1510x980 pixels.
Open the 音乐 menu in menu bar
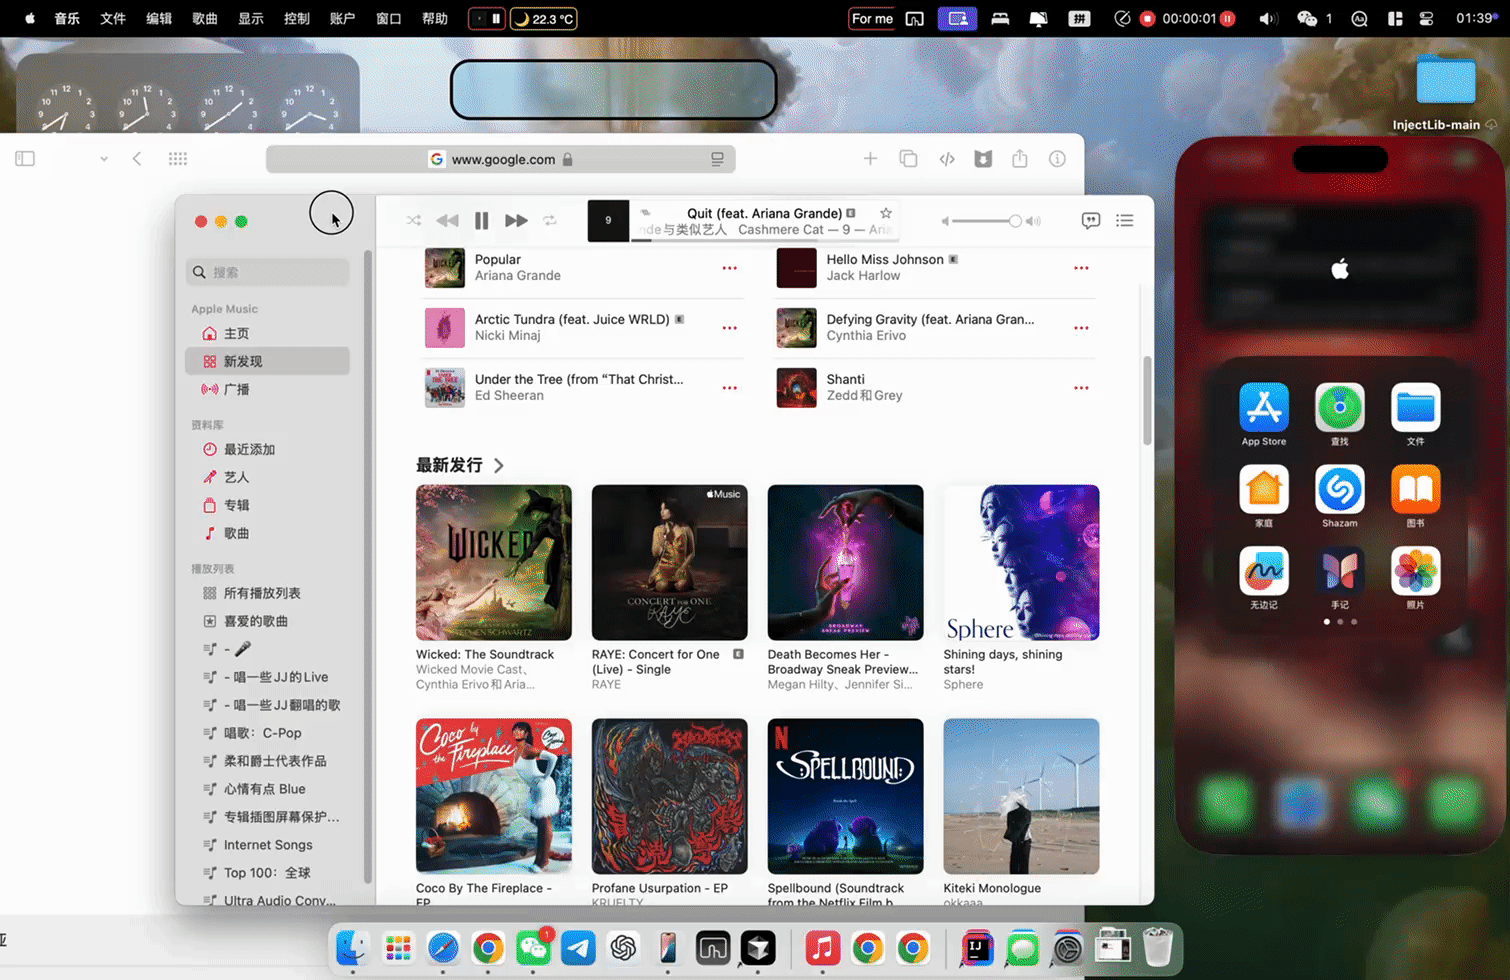tap(67, 18)
